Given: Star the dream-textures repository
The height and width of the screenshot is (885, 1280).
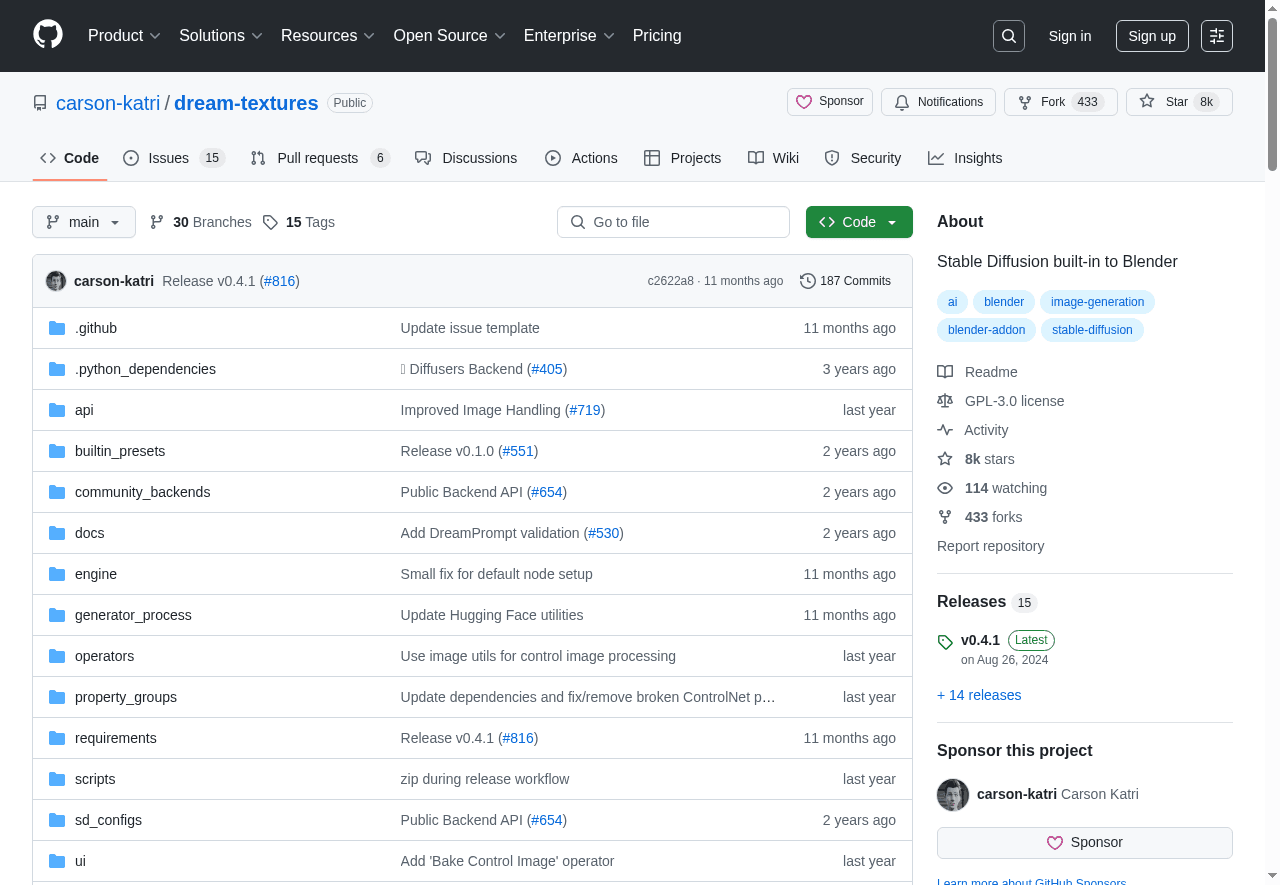Looking at the screenshot, I should (1165, 102).
